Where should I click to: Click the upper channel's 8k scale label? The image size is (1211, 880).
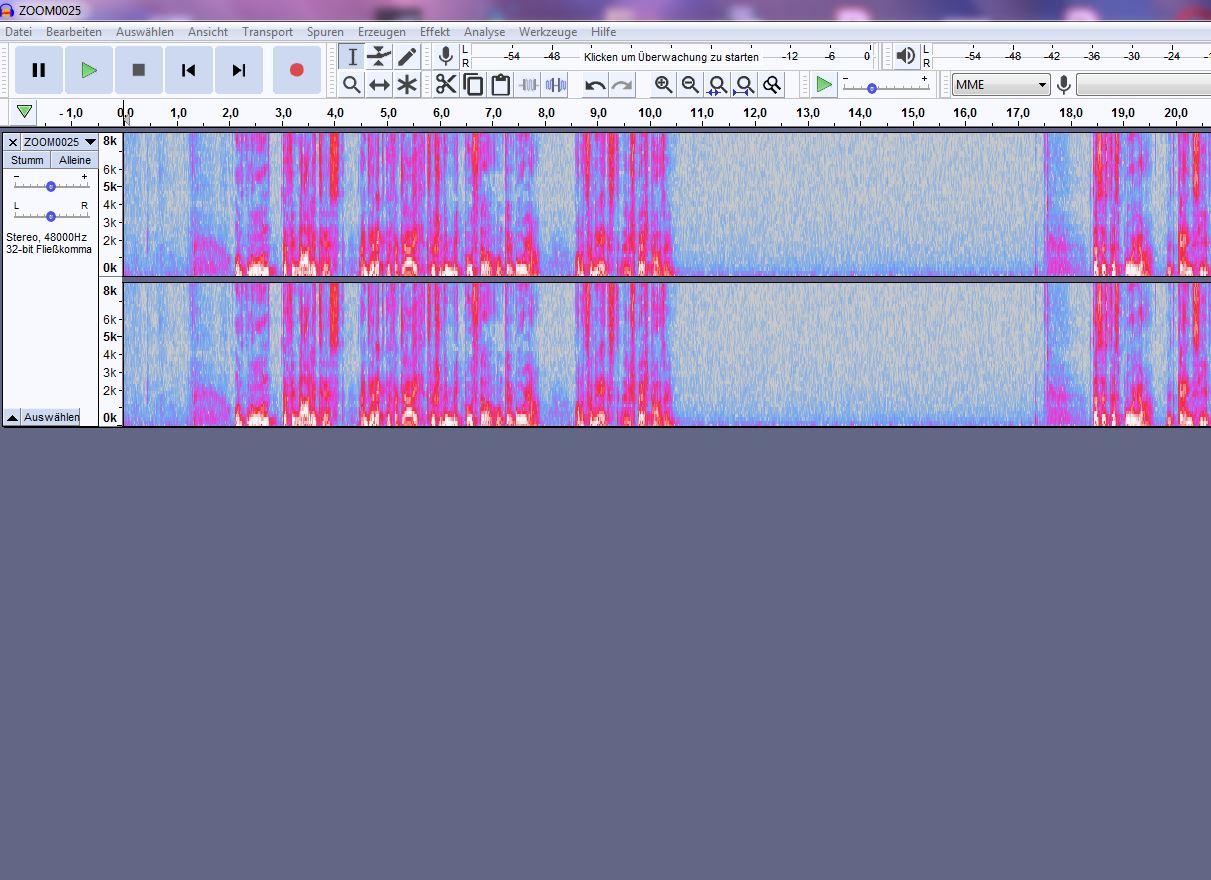coord(110,142)
